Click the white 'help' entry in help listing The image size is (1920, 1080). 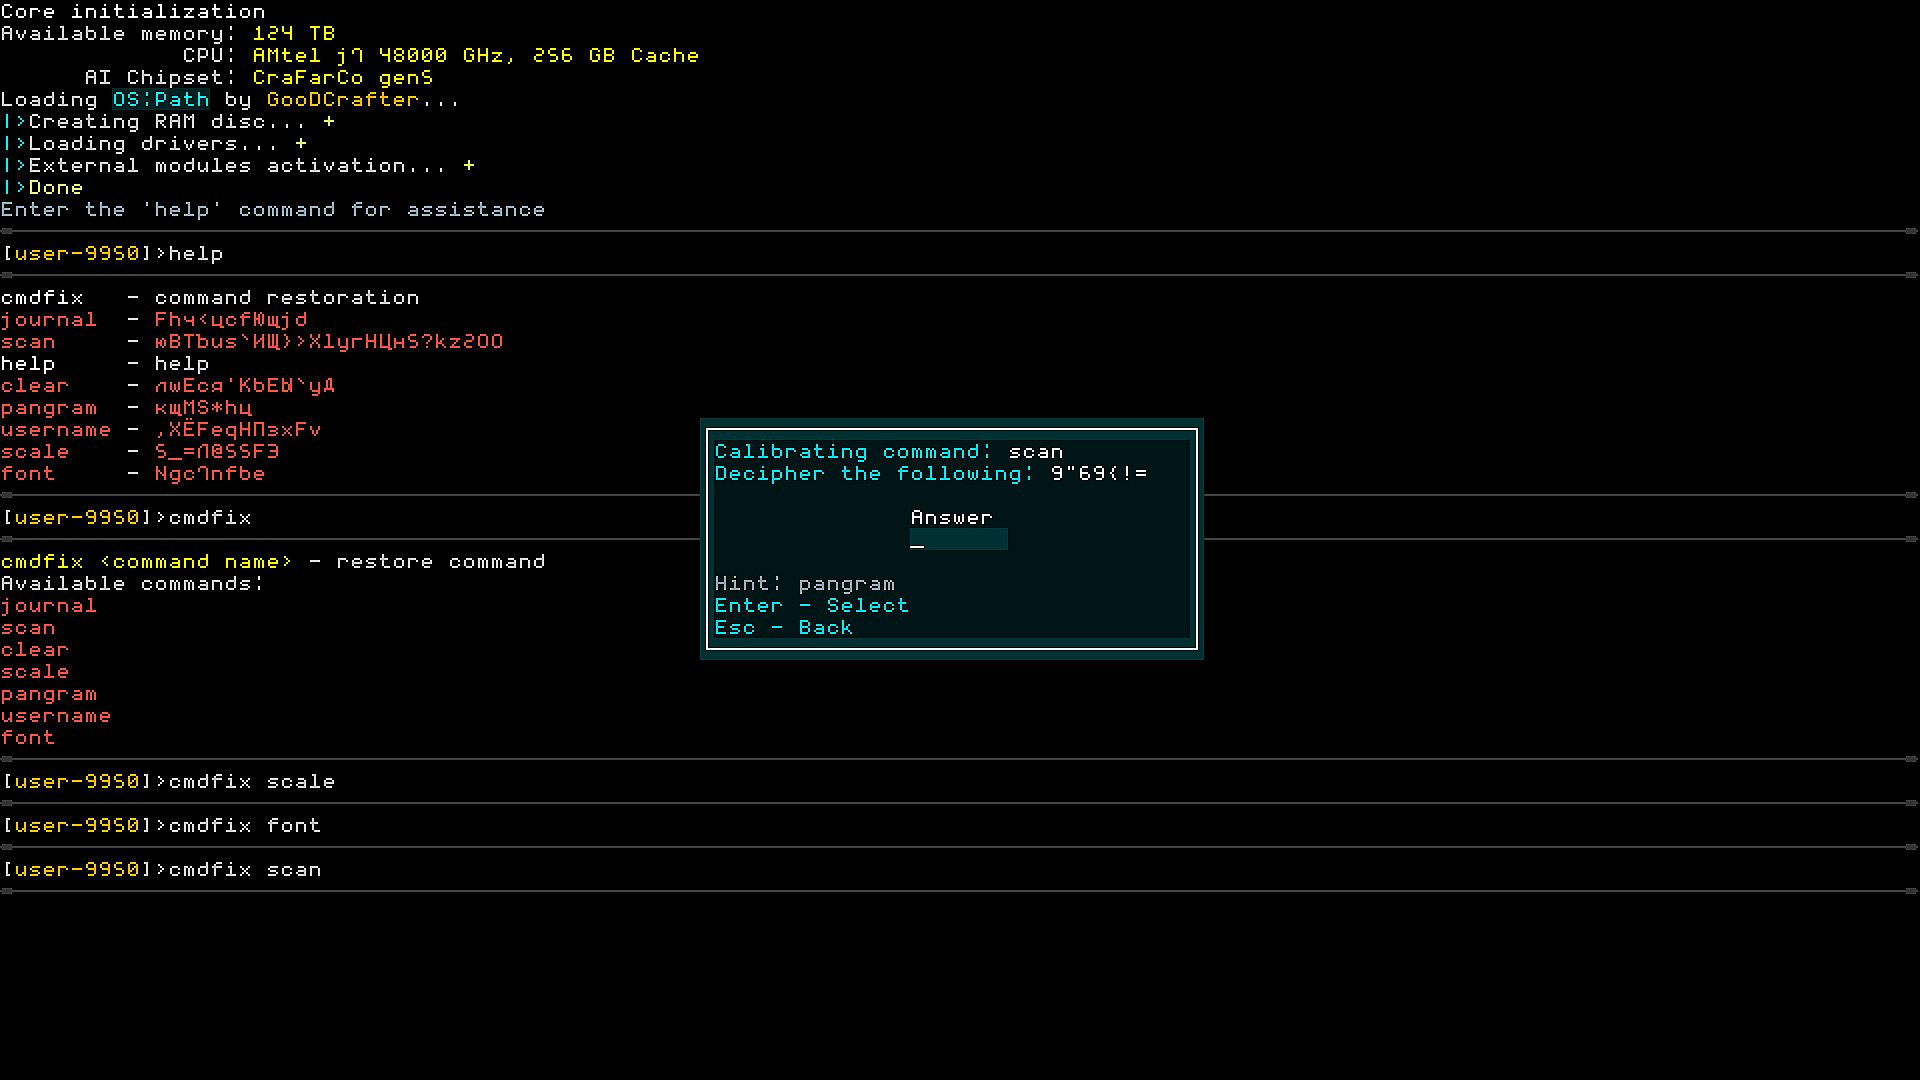28,364
